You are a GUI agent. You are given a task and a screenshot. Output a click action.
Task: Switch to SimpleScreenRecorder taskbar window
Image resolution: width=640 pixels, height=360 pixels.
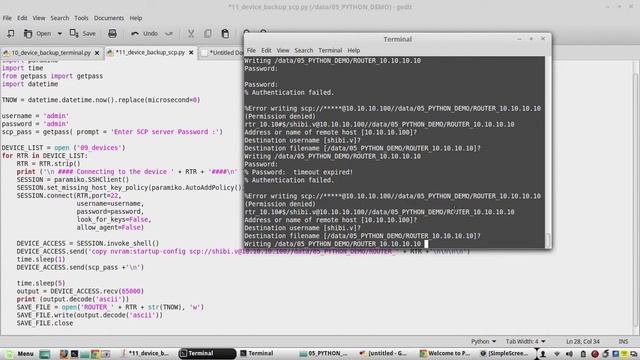504,353
